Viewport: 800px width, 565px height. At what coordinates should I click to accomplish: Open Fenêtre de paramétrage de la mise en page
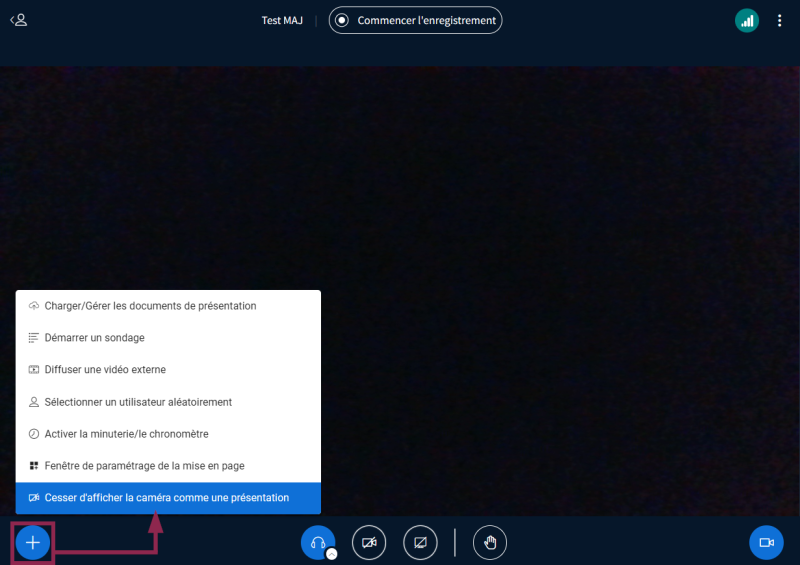coord(144,466)
